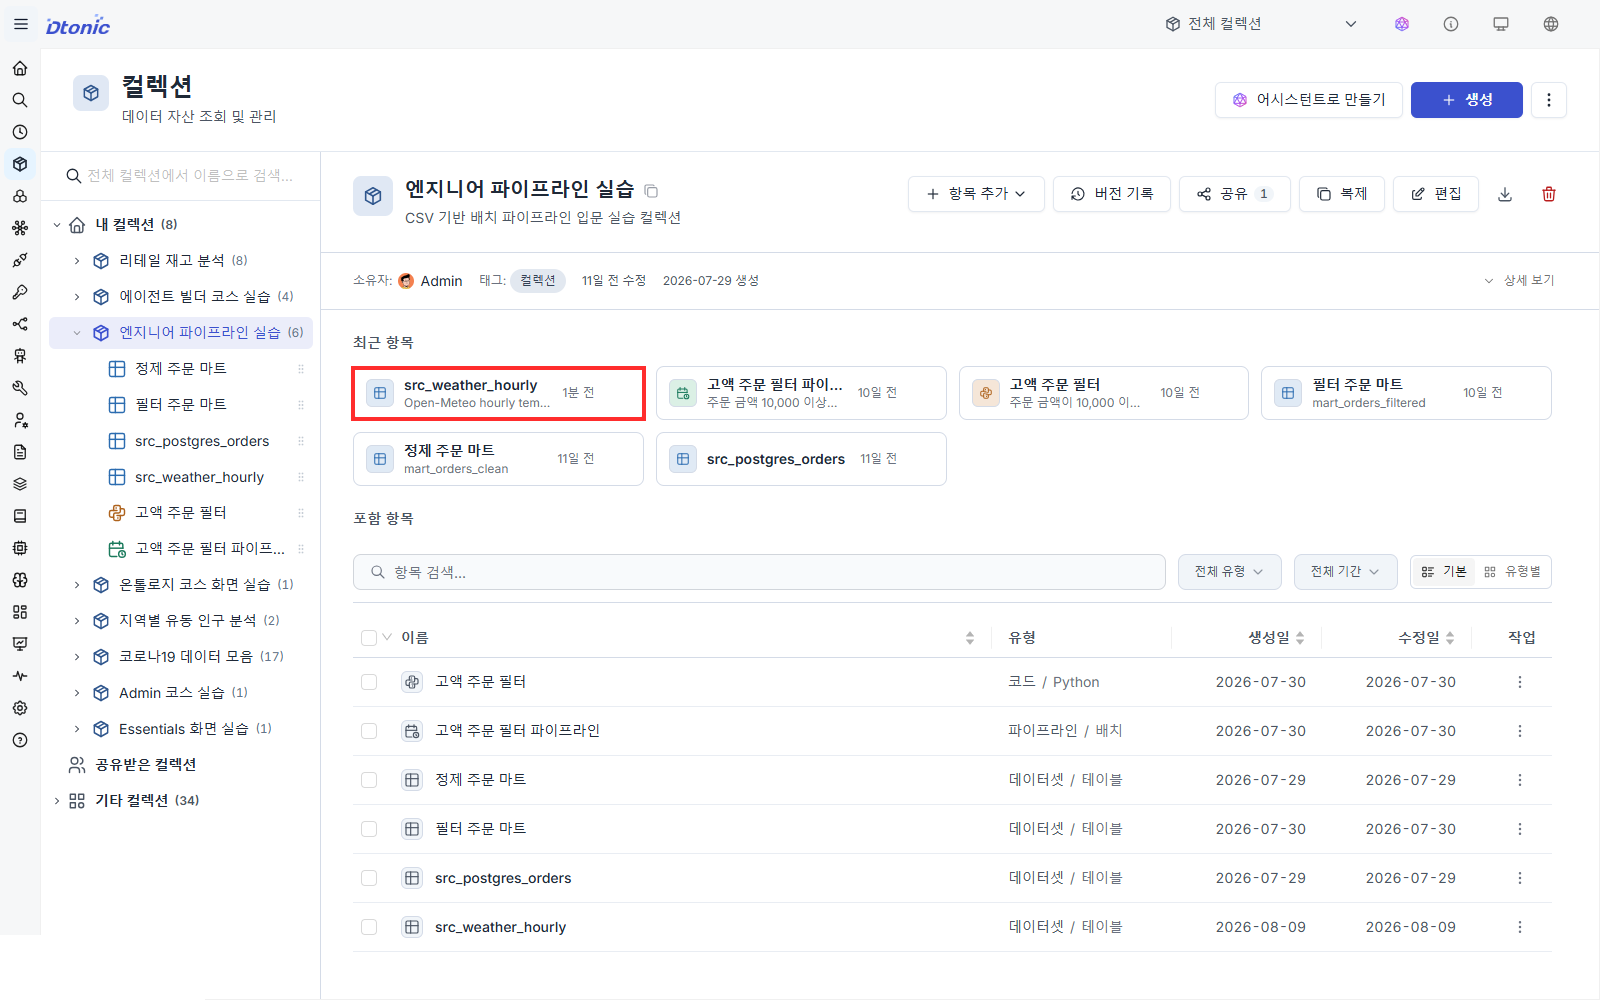This screenshot has width=1600, height=1000.
Task: Select 공유받은 컬렉션 in tree
Action: point(145,765)
